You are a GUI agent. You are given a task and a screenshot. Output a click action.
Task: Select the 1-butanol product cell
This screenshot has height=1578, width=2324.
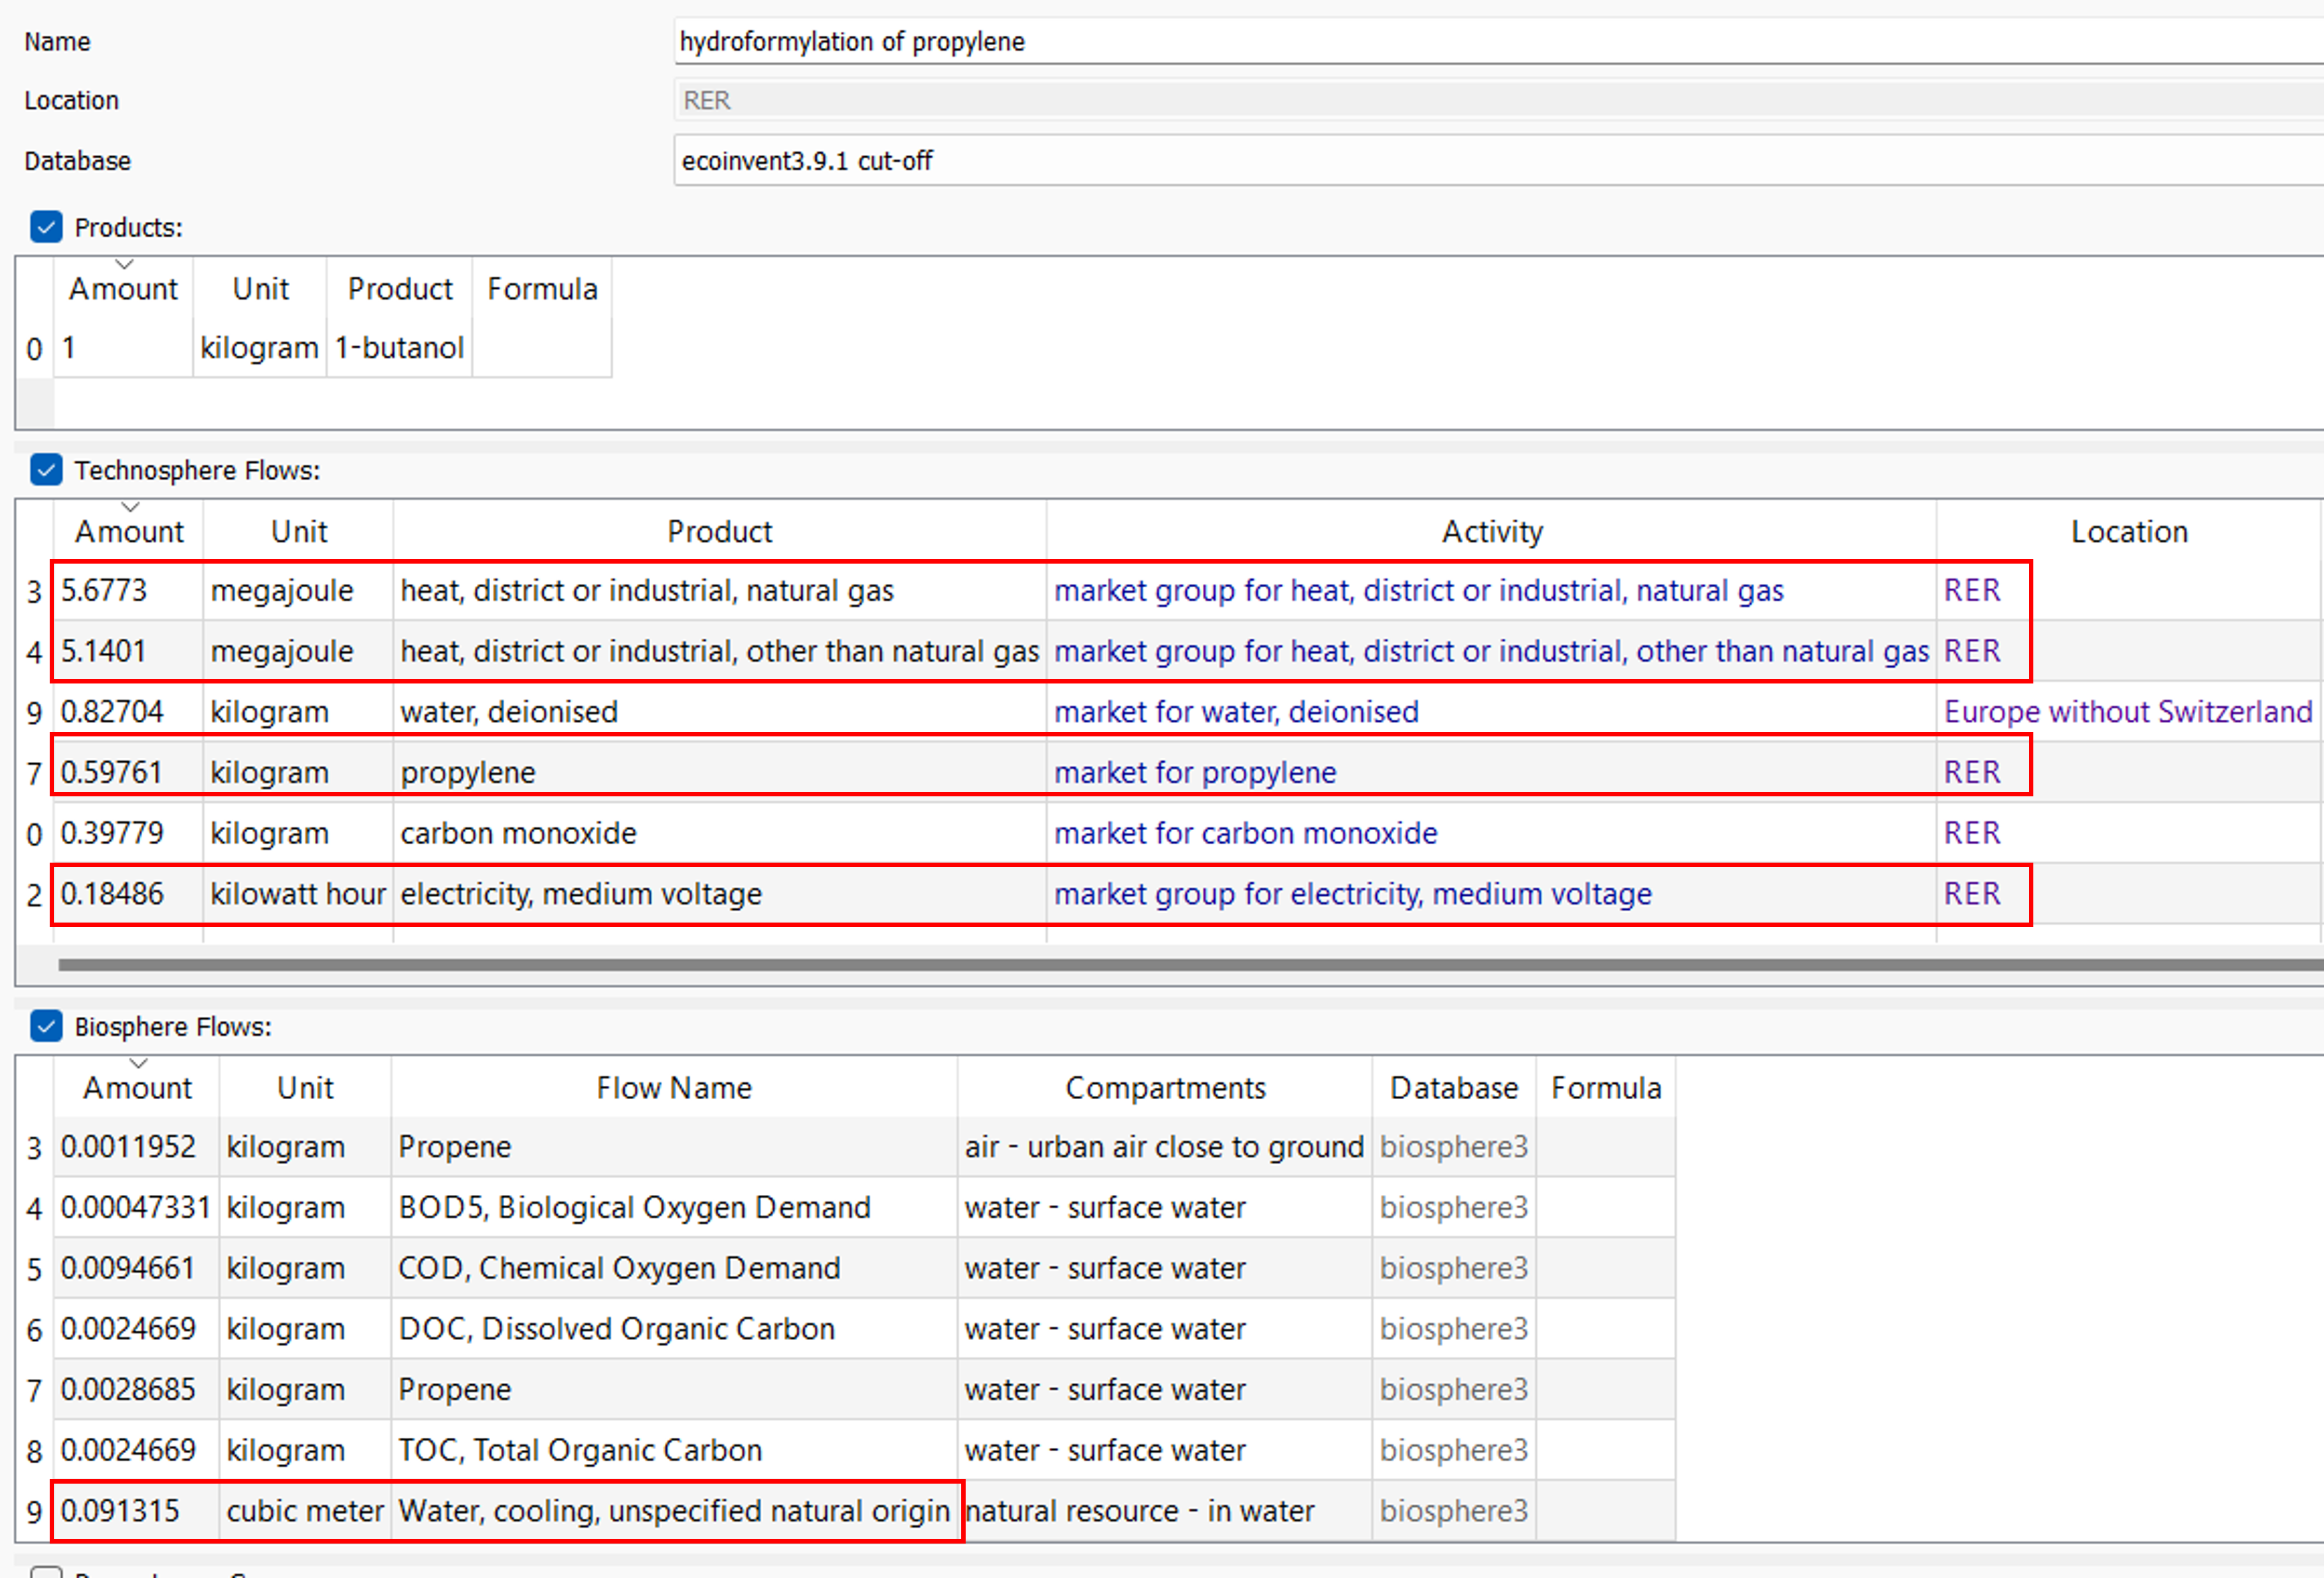click(x=399, y=348)
